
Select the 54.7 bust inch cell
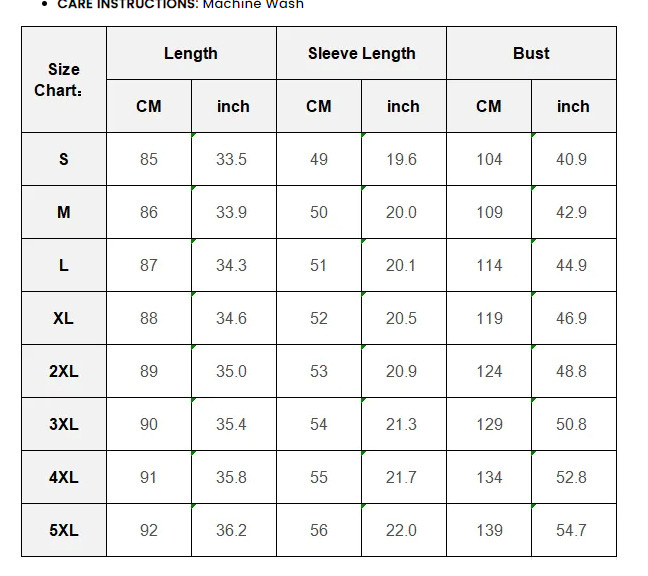pos(574,530)
